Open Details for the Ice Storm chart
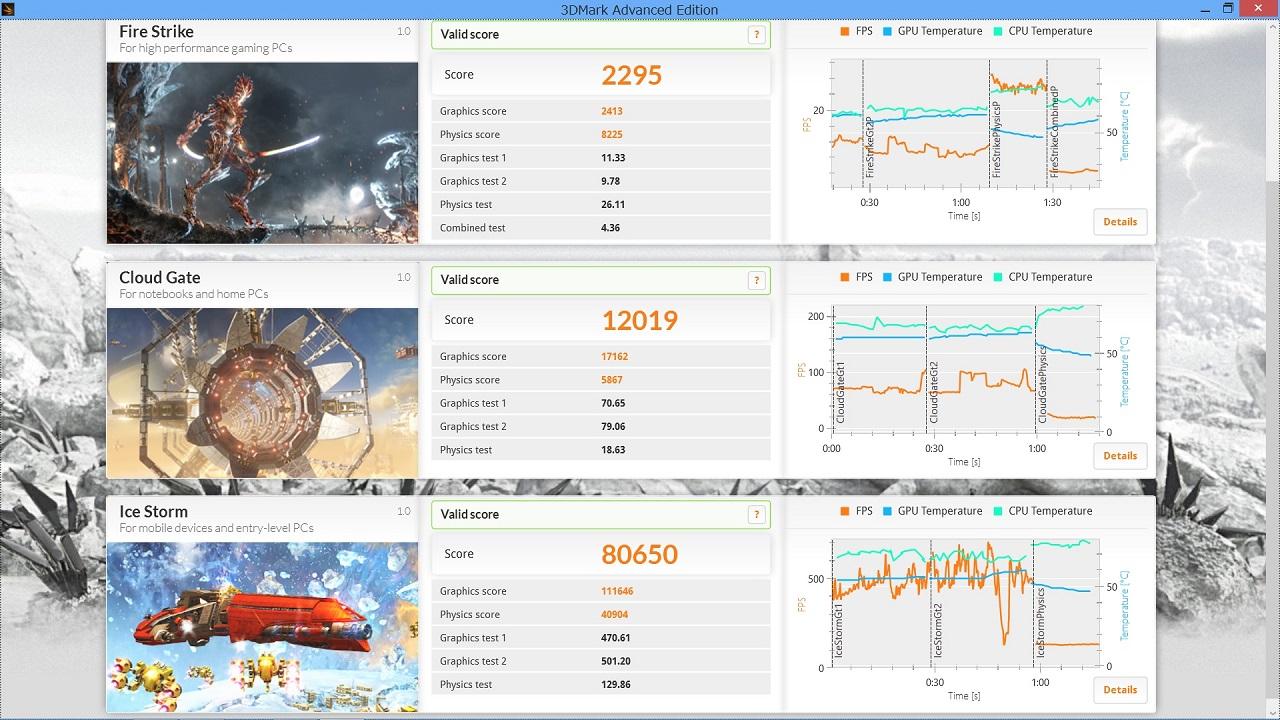 point(1120,690)
